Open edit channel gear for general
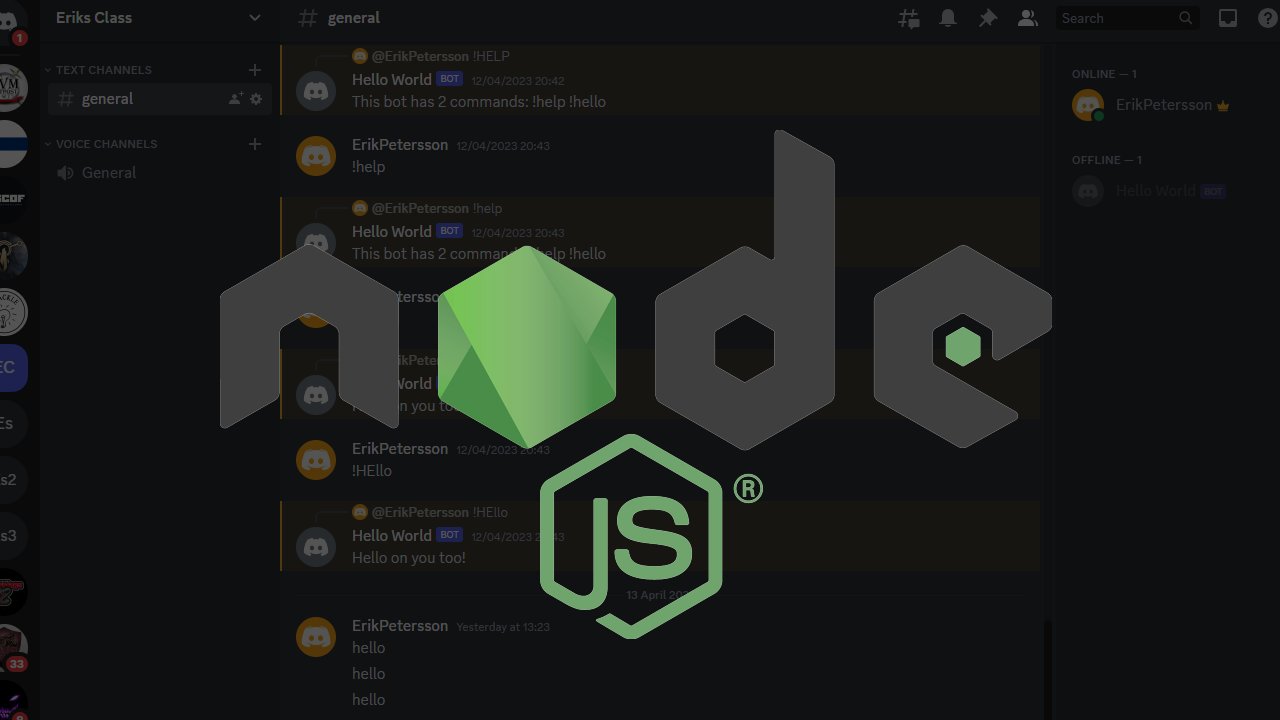The height and width of the screenshot is (720, 1280). coord(256,99)
